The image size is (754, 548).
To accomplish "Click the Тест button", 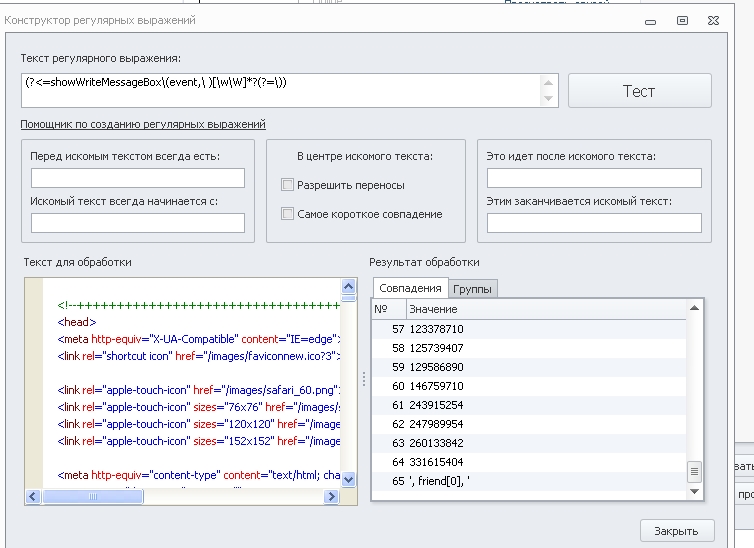I will click(639, 91).
